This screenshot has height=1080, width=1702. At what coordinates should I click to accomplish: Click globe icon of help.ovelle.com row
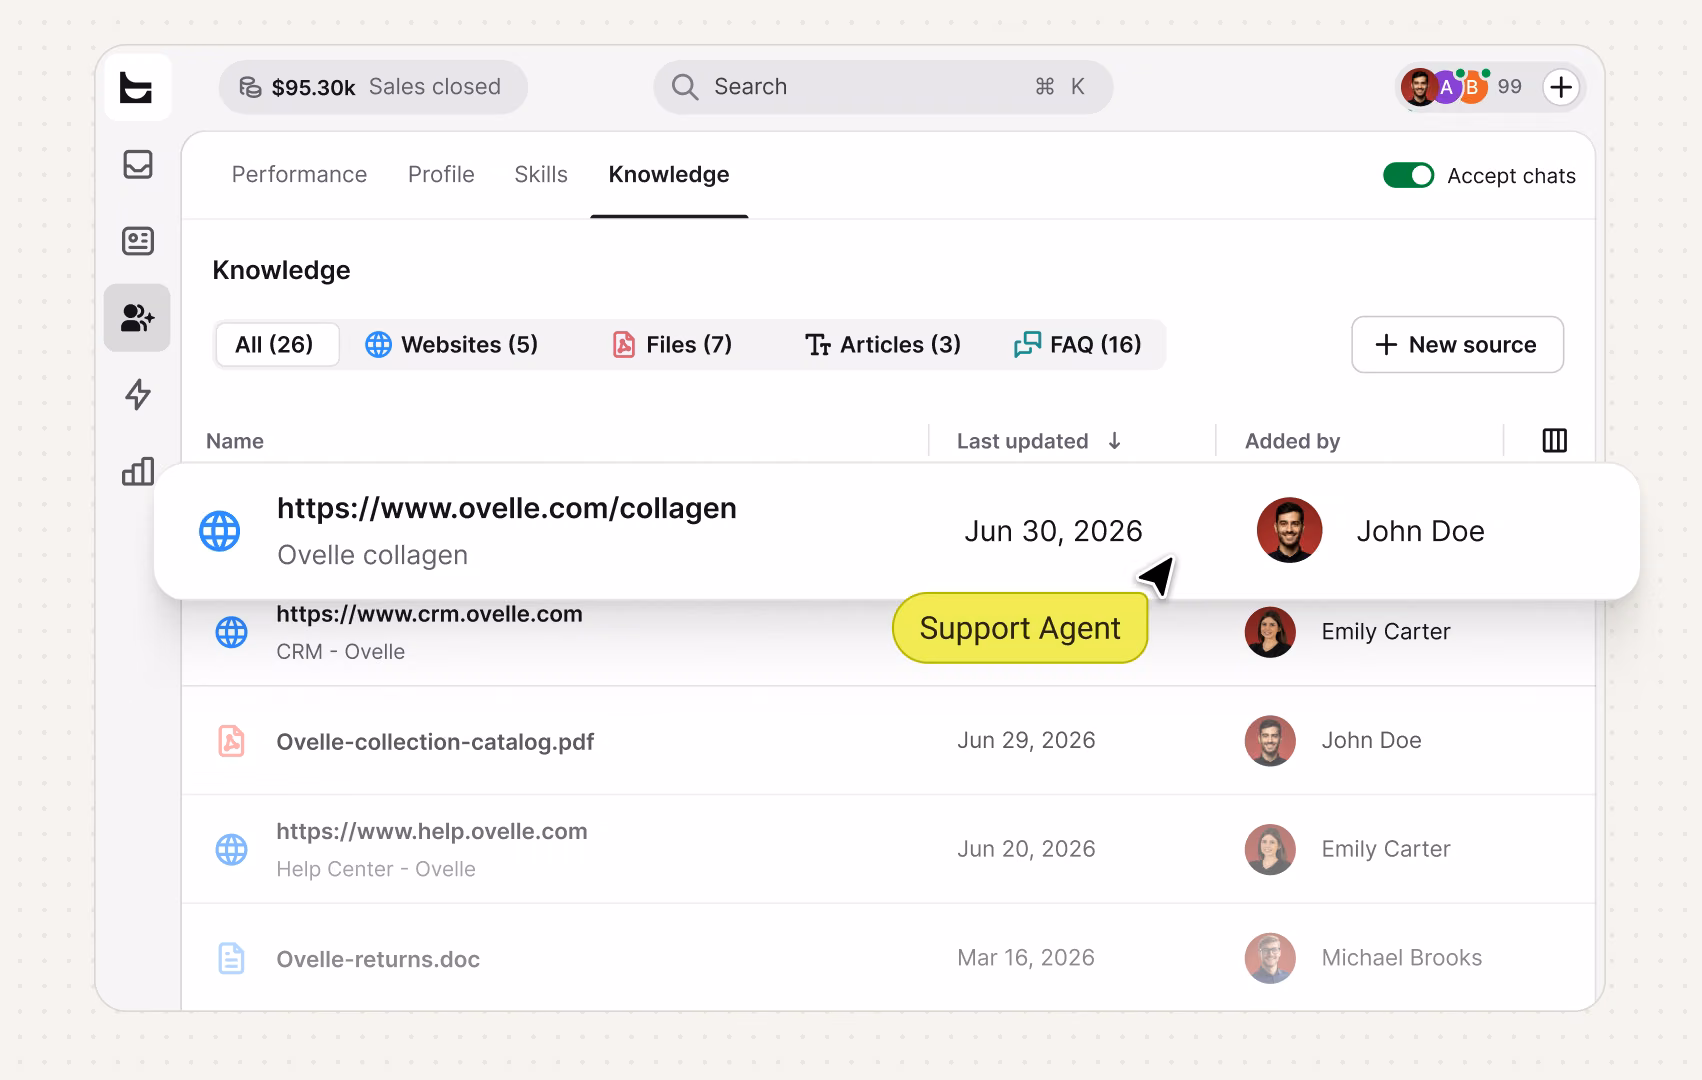[x=232, y=849]
